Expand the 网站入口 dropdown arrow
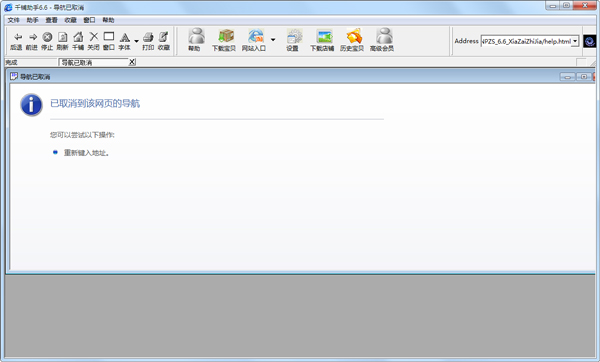The height and width of the screenshot is (362, 600). [x=273, y=39]
